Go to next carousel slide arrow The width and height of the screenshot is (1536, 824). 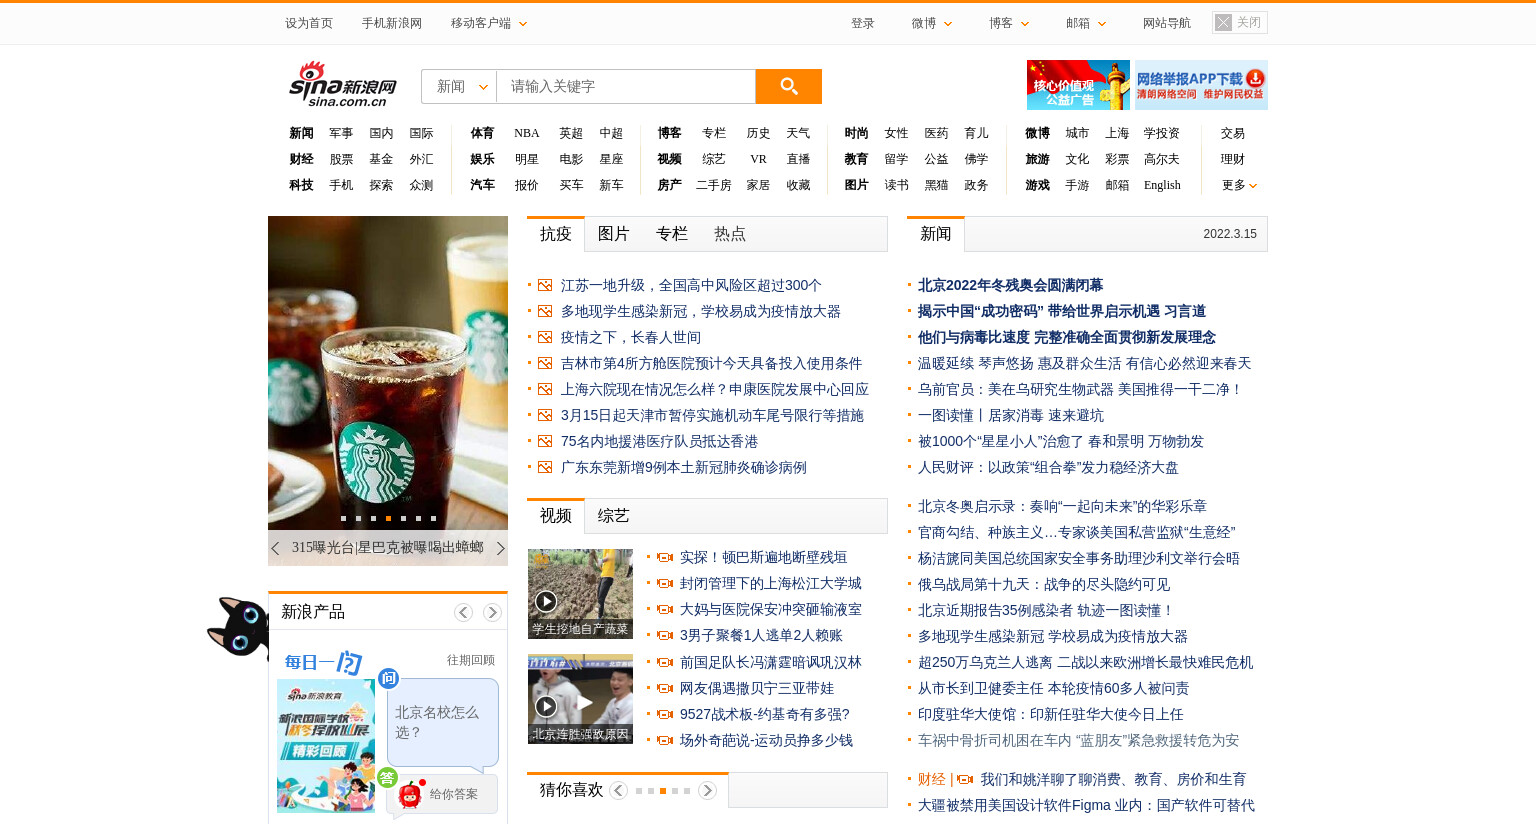point(501,548)
